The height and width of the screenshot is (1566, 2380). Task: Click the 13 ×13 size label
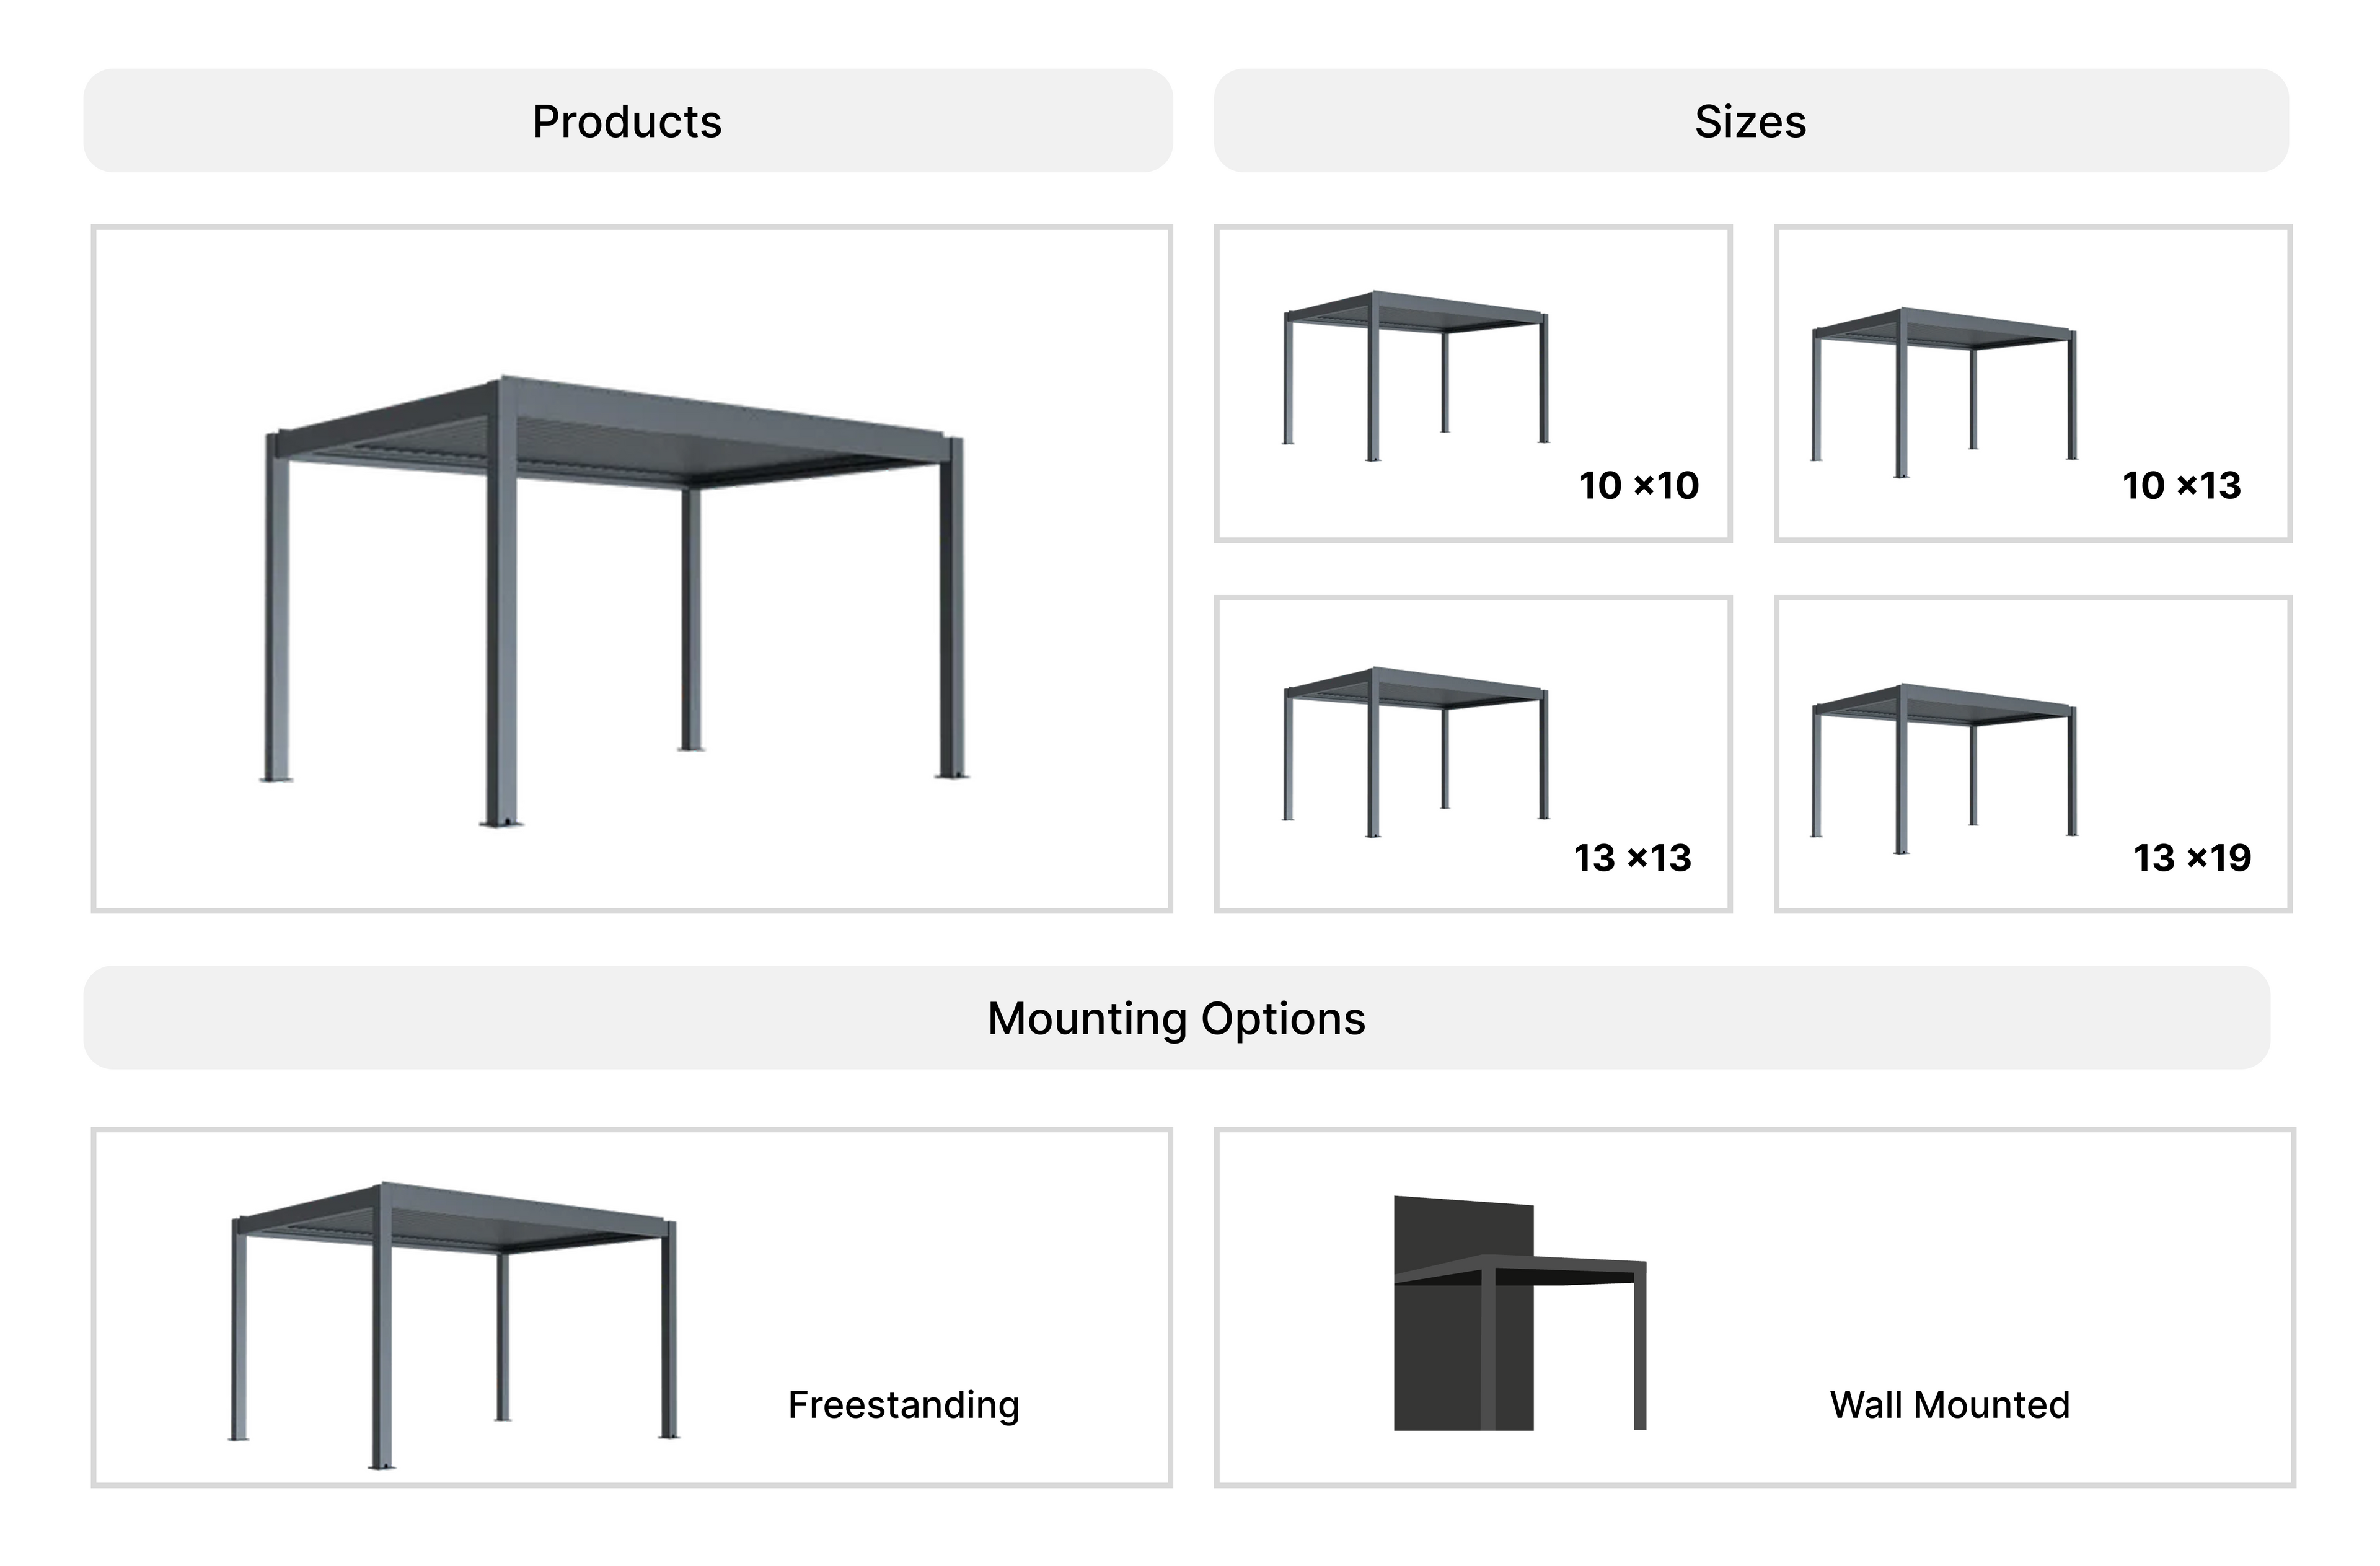click(x=1632, y=858)
